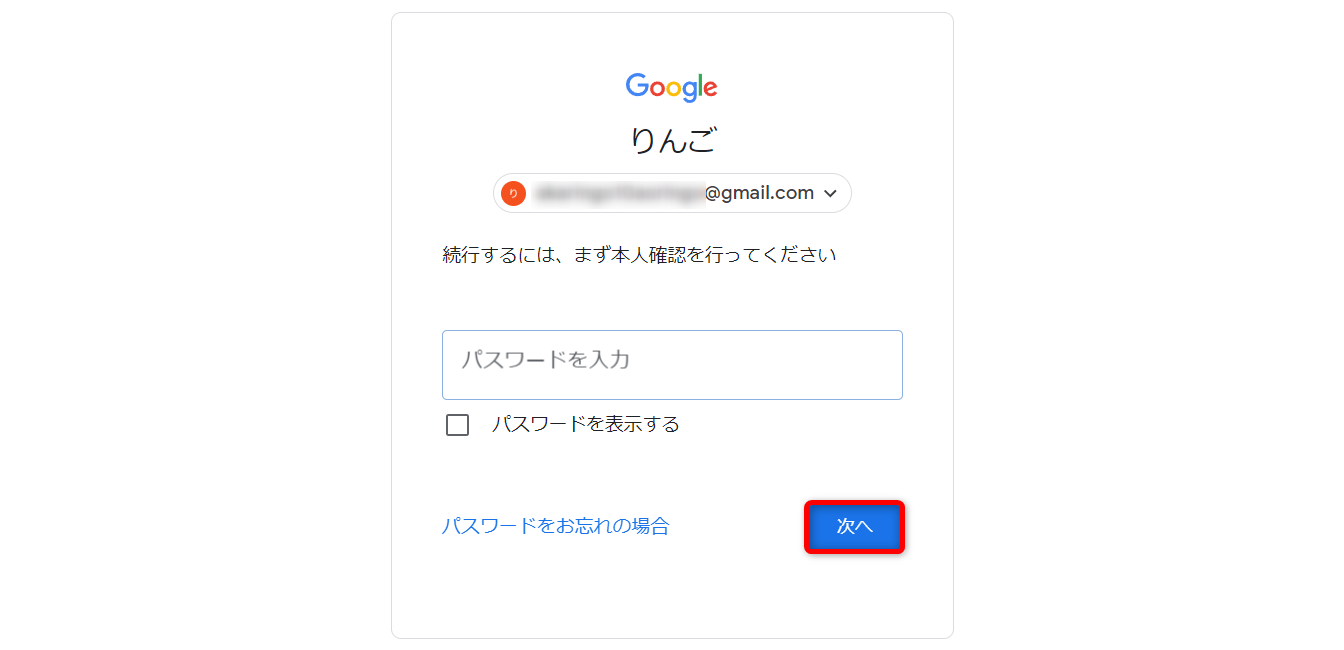1344x650 pixels.
Task: Click the green letter l in Google logo
Action: [700, 86]
